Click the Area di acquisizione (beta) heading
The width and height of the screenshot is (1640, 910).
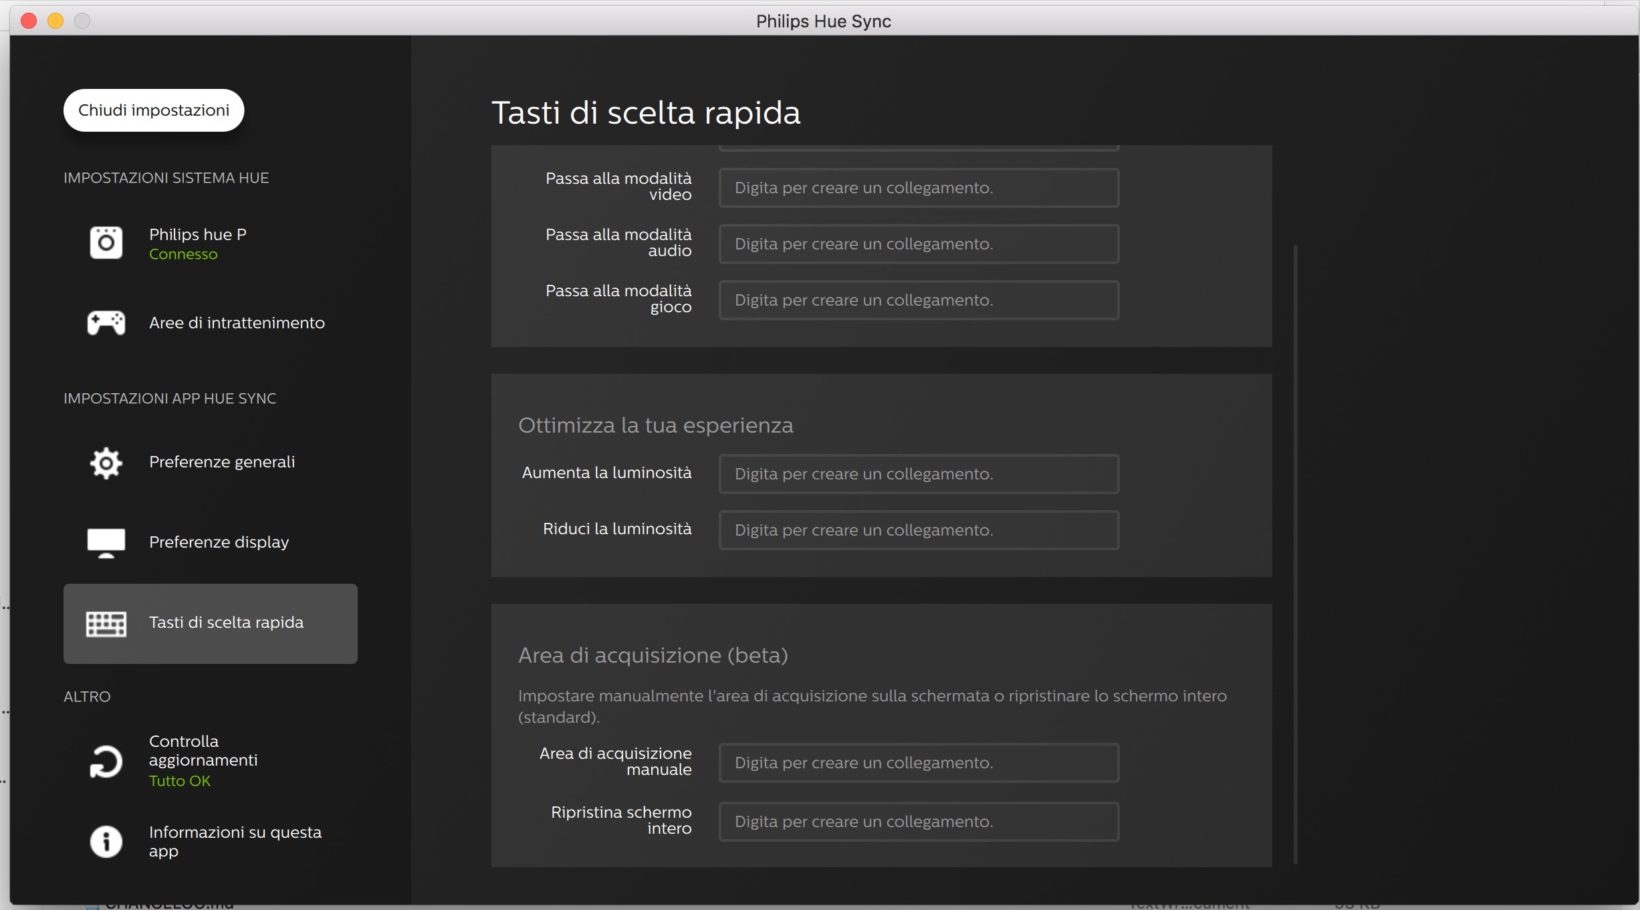coord(653,655)
